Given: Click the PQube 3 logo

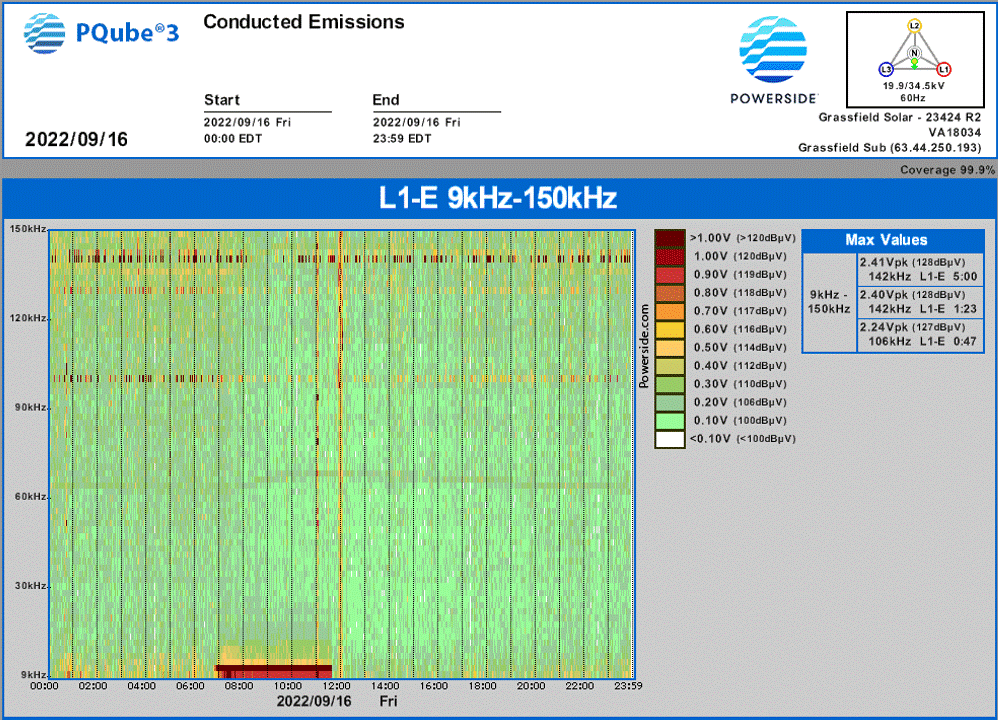Looking at the screenshot, I should tap(101, 33).
